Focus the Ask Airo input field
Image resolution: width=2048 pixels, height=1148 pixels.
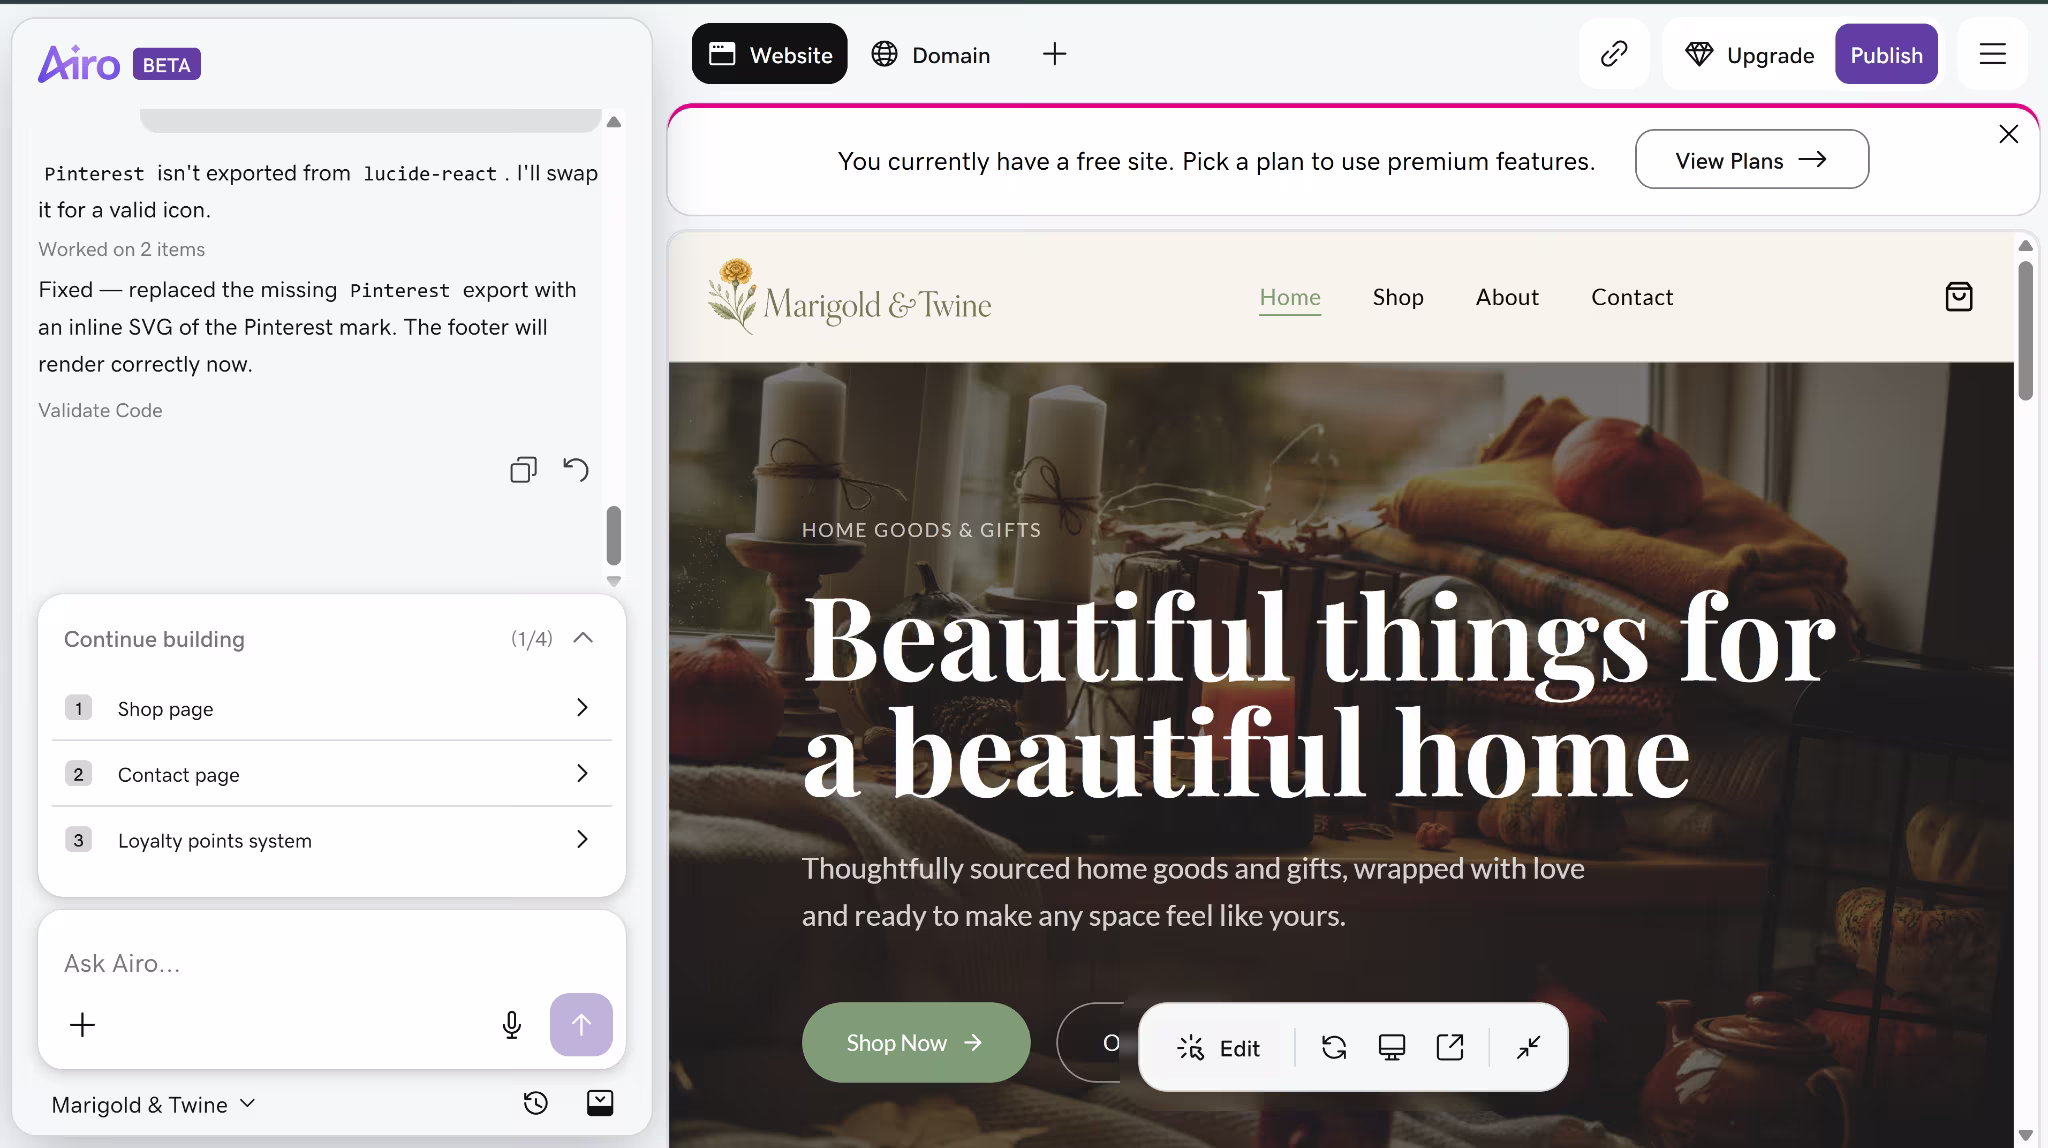(x=332, y=963)
